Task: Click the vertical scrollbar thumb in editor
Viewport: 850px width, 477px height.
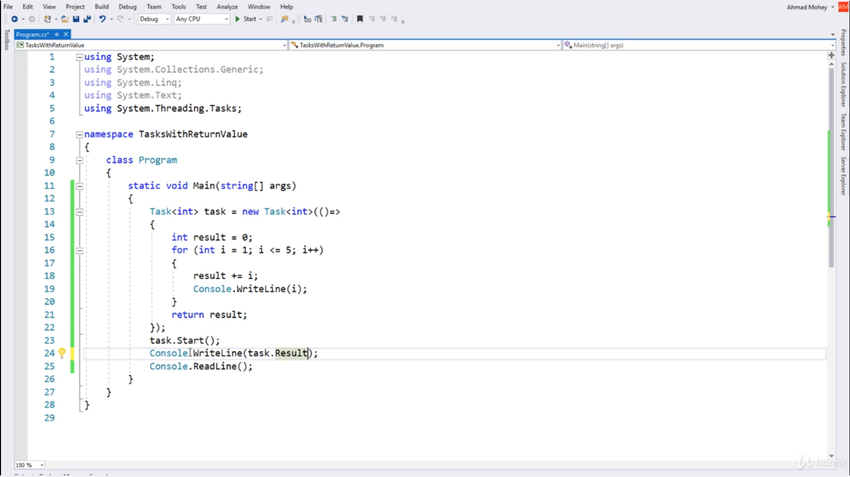Action: pos(832,167)
